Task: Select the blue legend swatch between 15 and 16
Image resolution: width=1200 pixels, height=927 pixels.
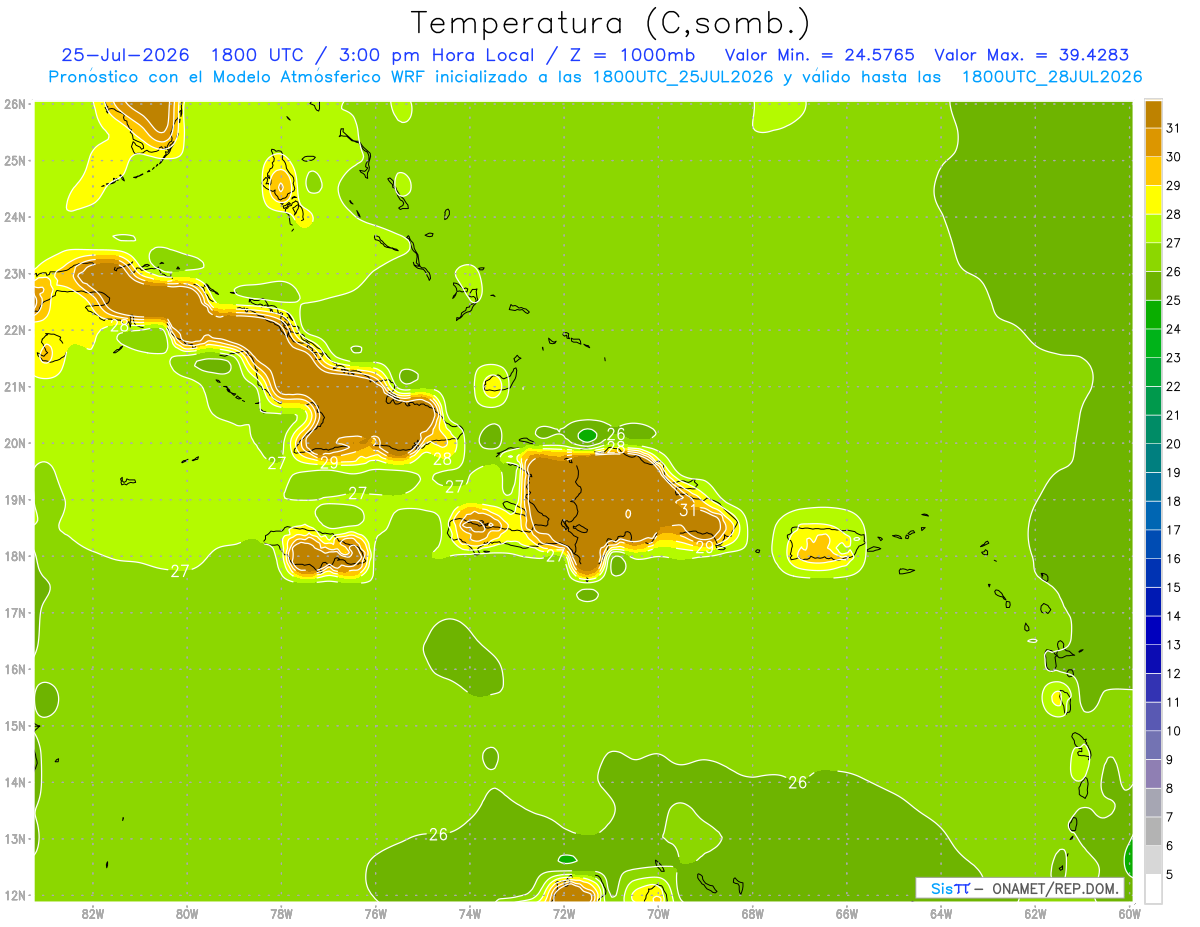Action: click(x=1153, y=572)
